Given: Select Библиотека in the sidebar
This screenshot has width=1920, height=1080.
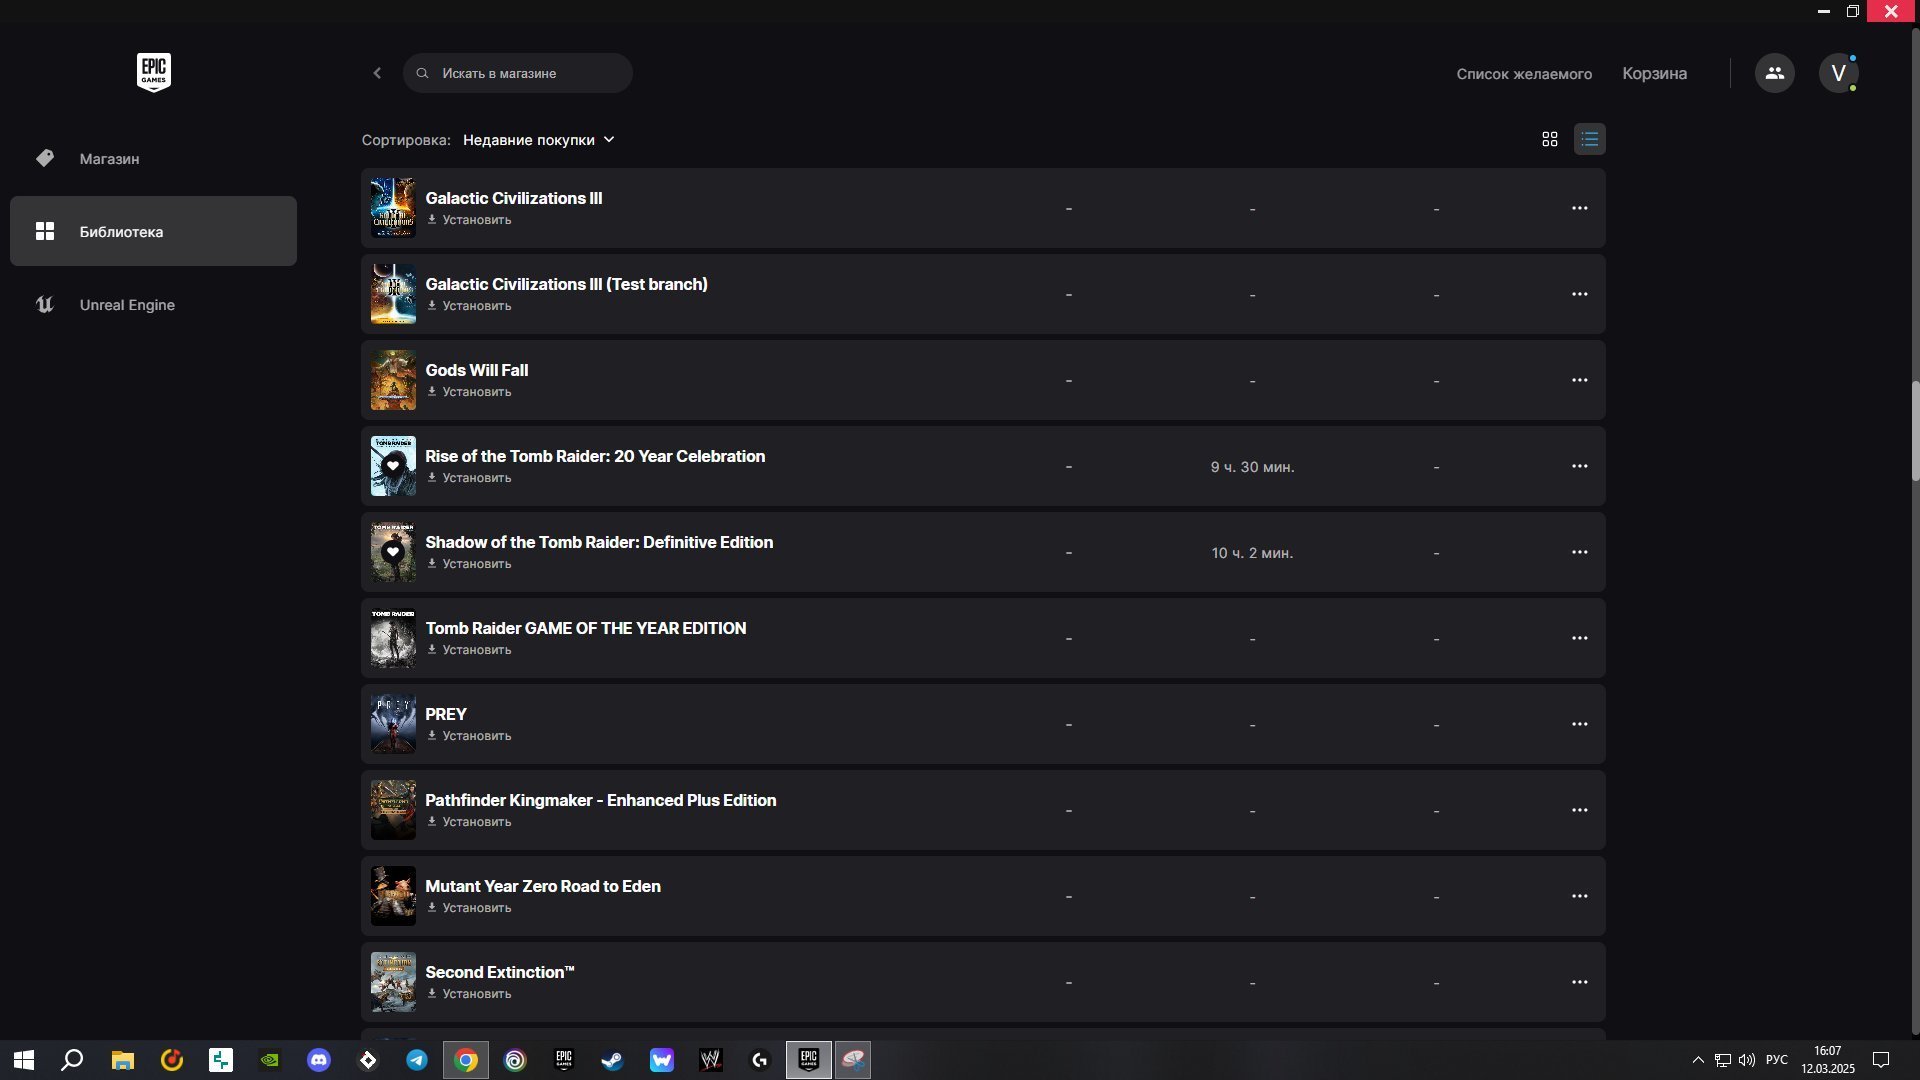Looking at the screenshot, I should (153, 231).
